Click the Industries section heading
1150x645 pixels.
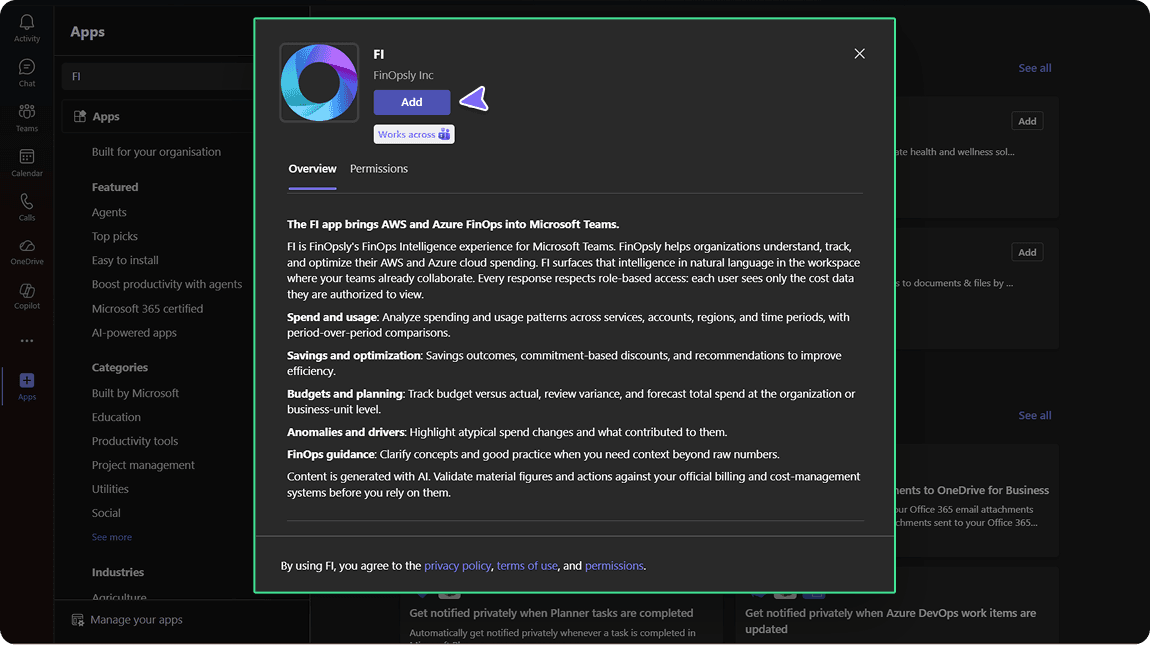(x=117, y=572)
